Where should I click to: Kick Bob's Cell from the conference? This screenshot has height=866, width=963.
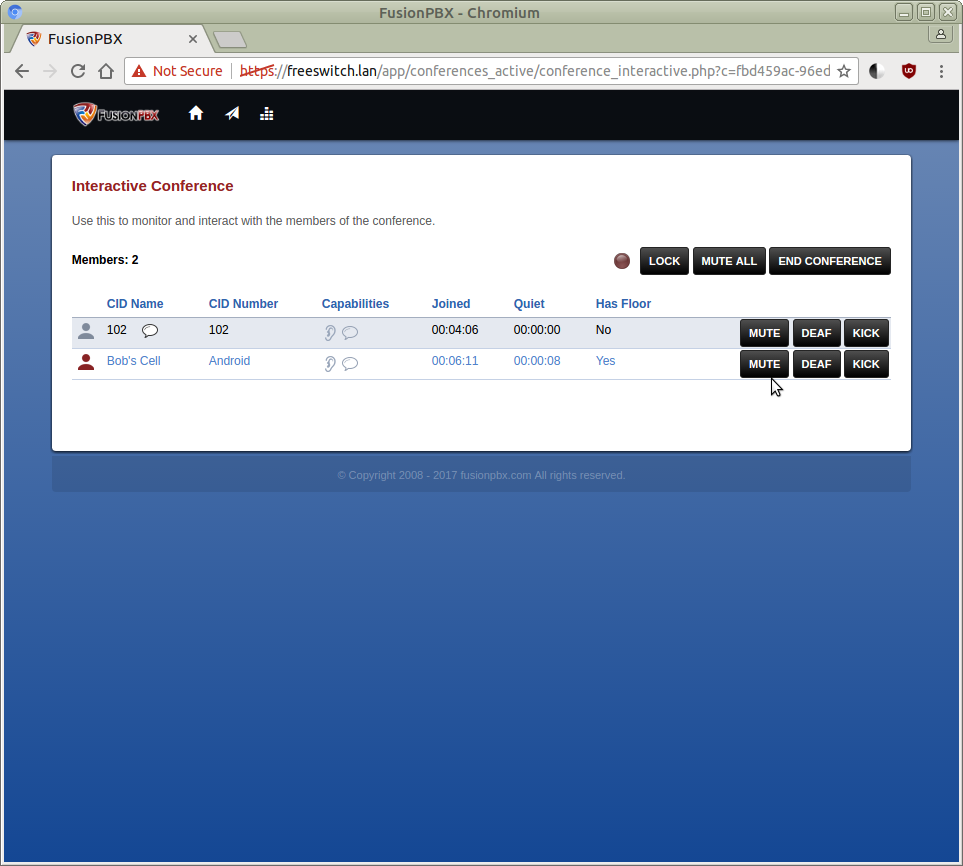pos(866,364)
